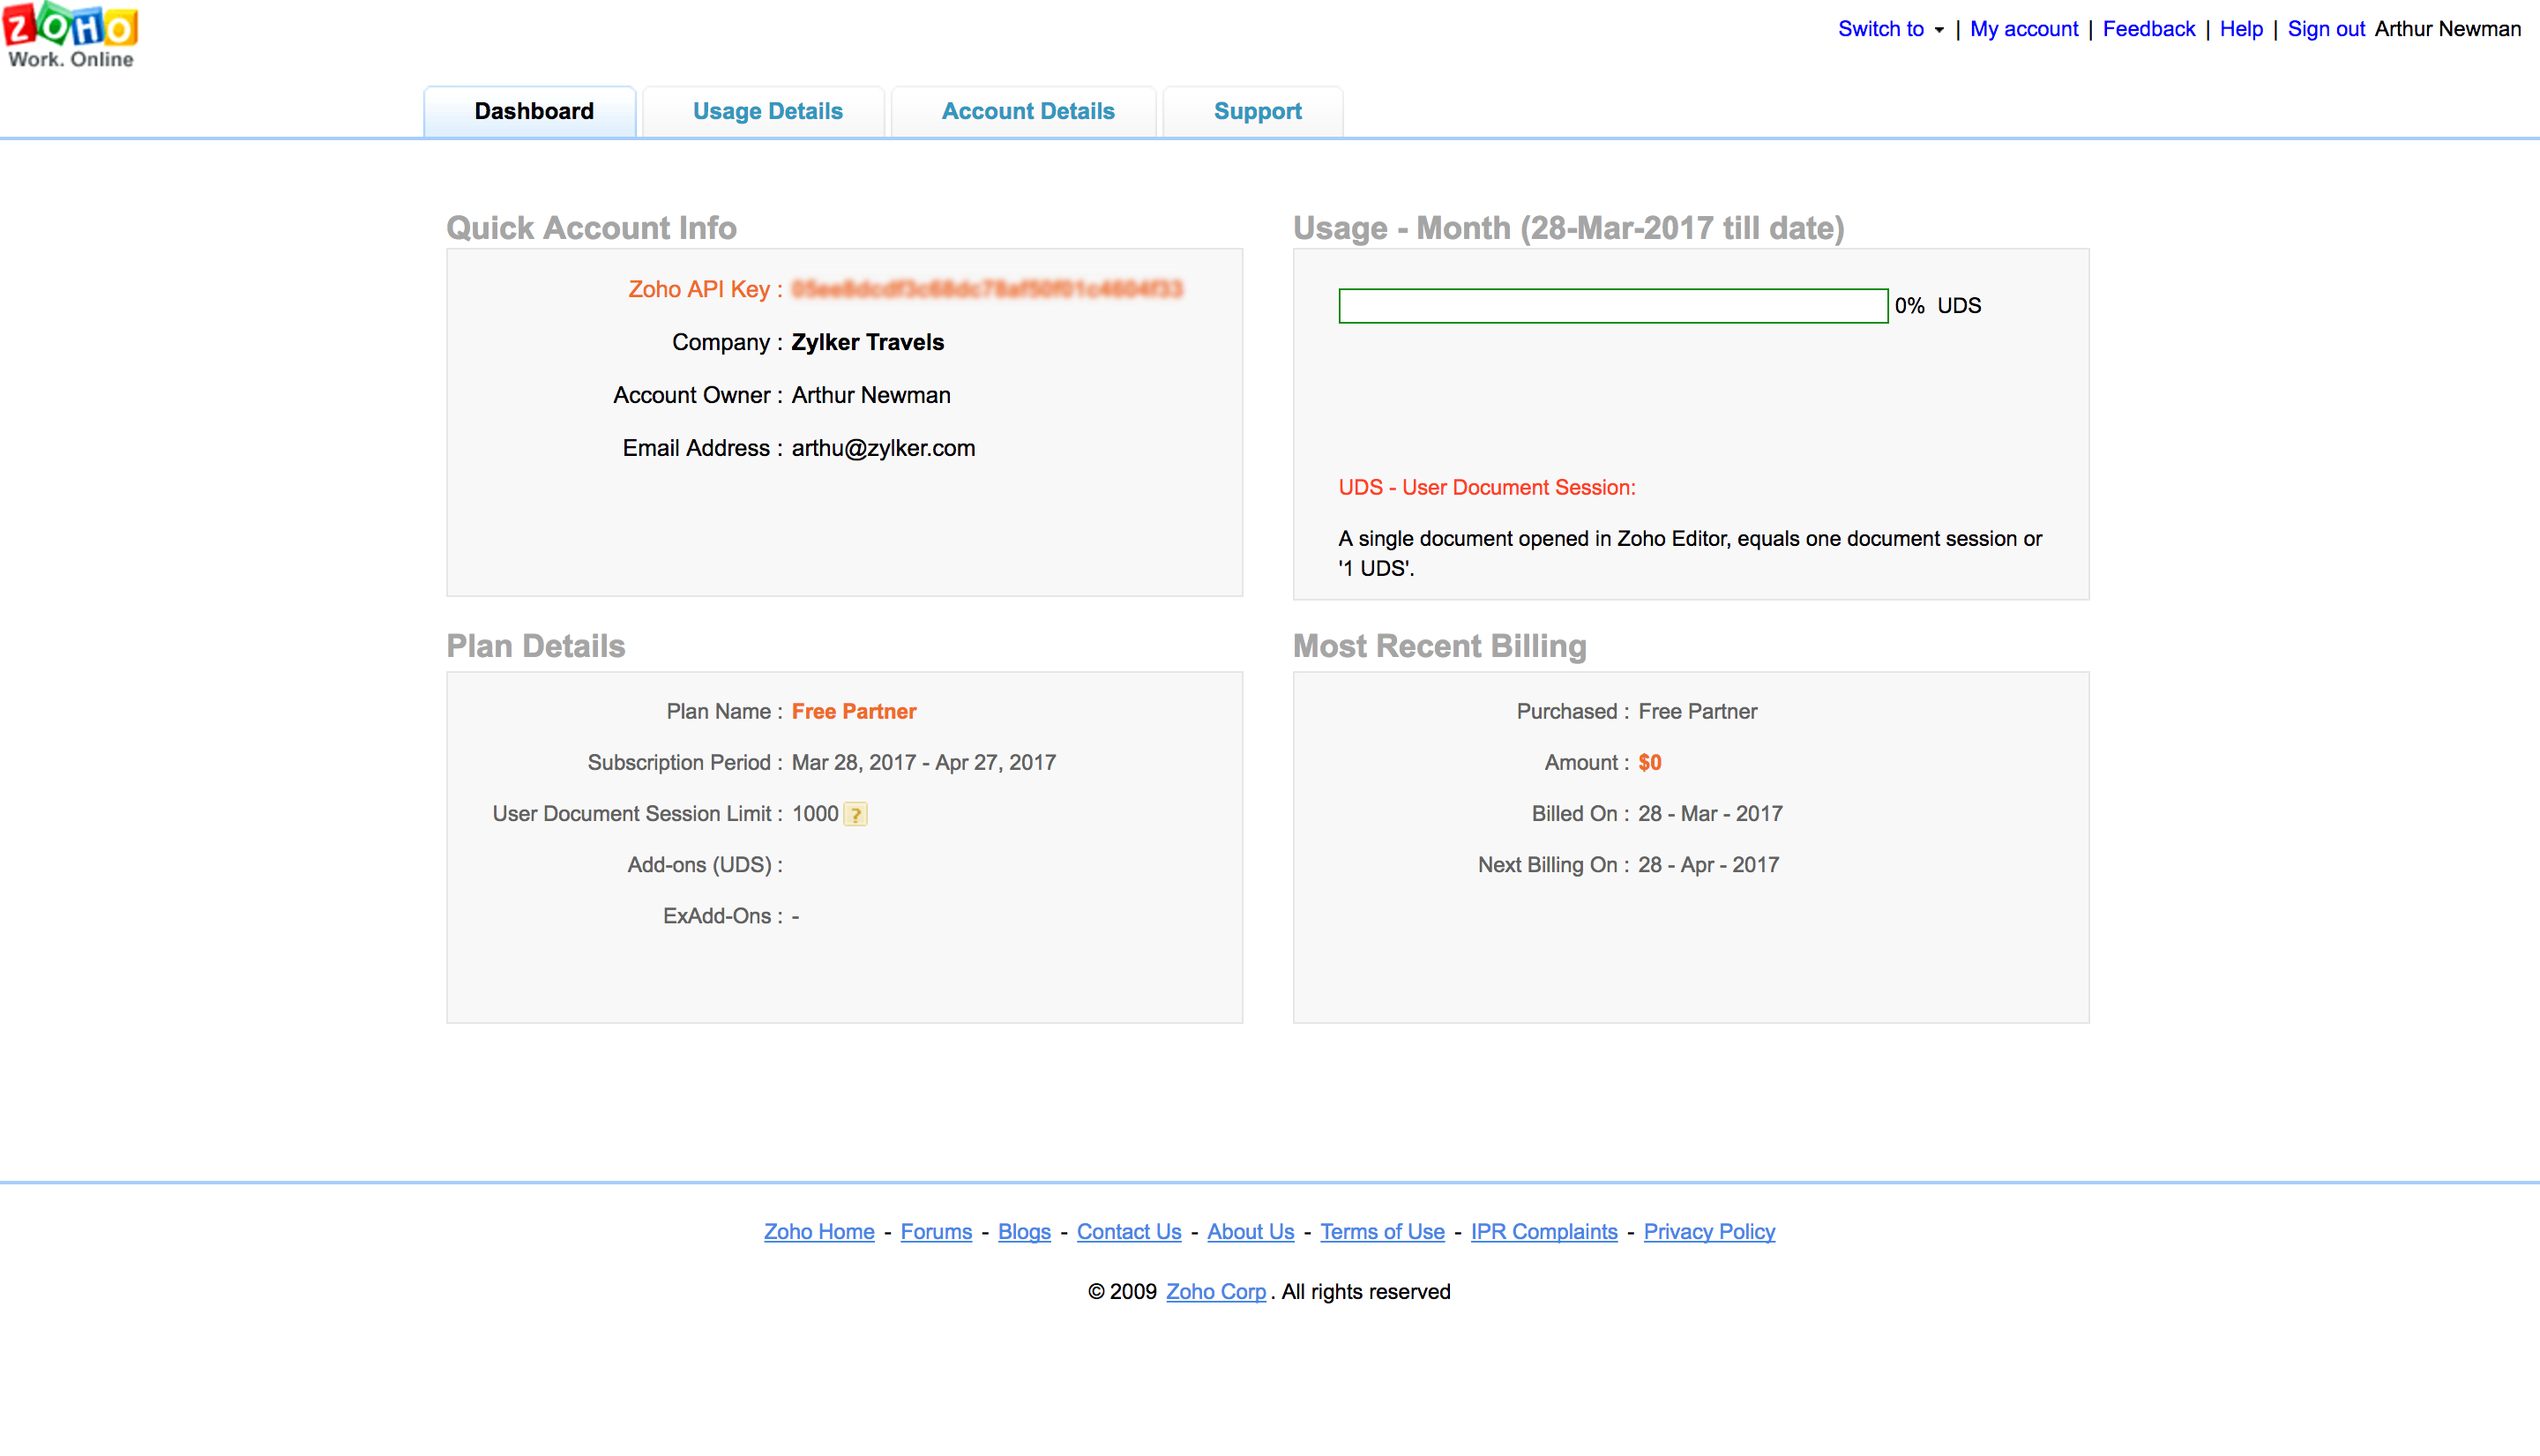The width and height of the screenshot is (2540, 1456).
Task: Switch to Usage Details tab
Action: point(767,111)
